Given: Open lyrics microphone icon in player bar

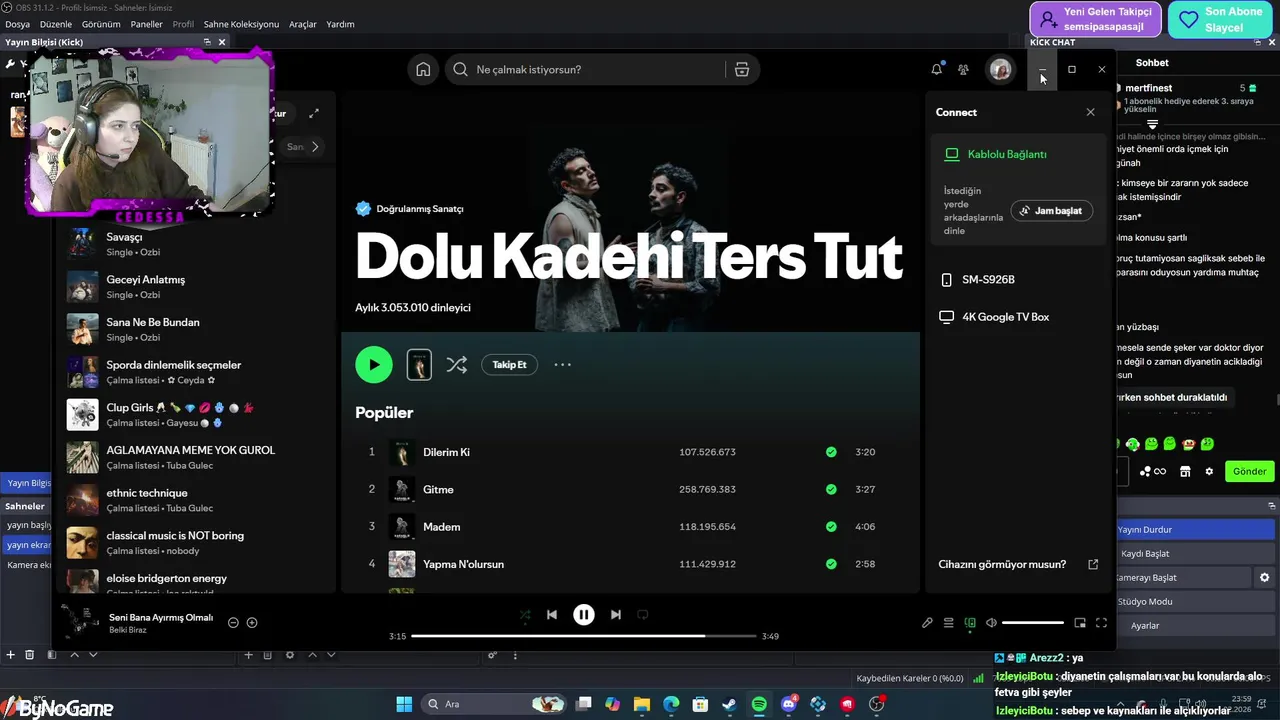Looking at the screenshot, I should tap(927, 623).
